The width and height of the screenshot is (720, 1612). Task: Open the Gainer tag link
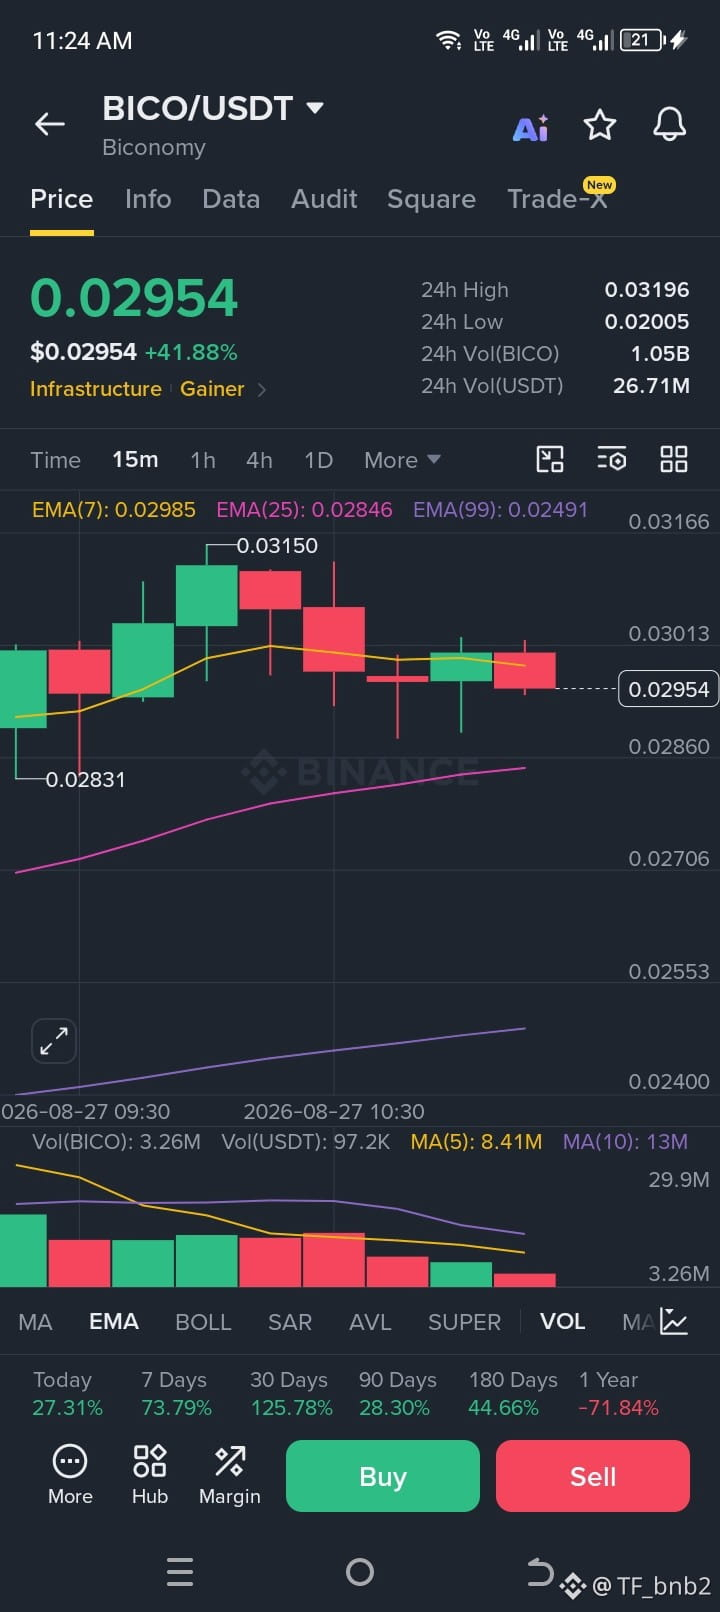[212, 389]
